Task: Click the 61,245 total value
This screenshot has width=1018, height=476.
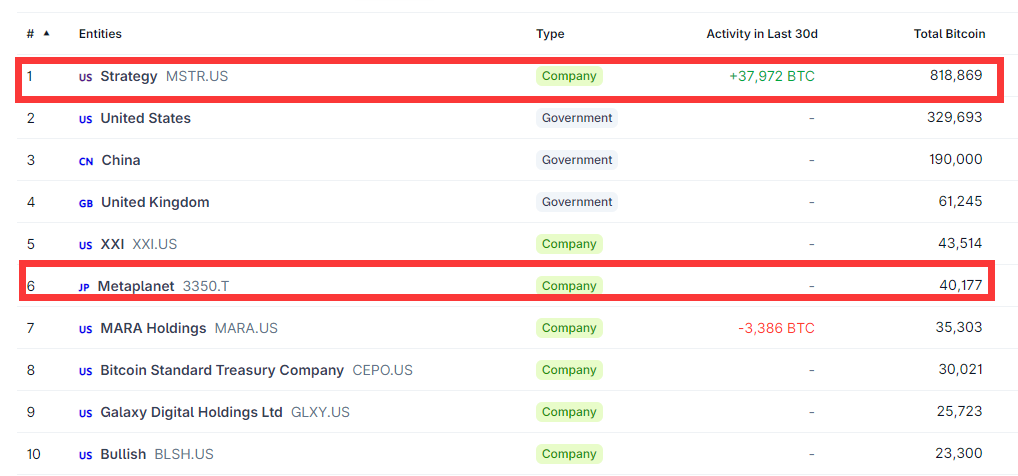Action: (960, 201)
